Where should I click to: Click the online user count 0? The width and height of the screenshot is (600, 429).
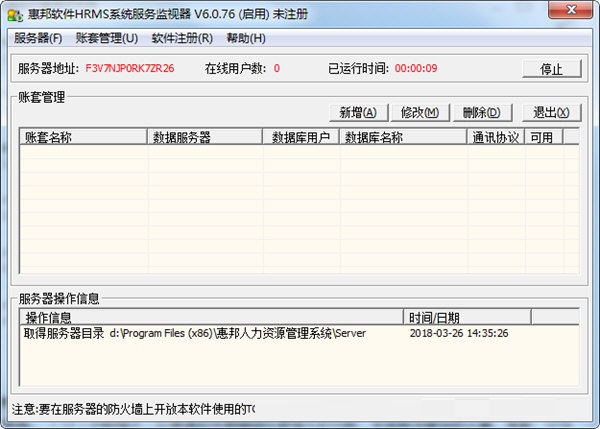pyautogui.click(x=277, y=69)
